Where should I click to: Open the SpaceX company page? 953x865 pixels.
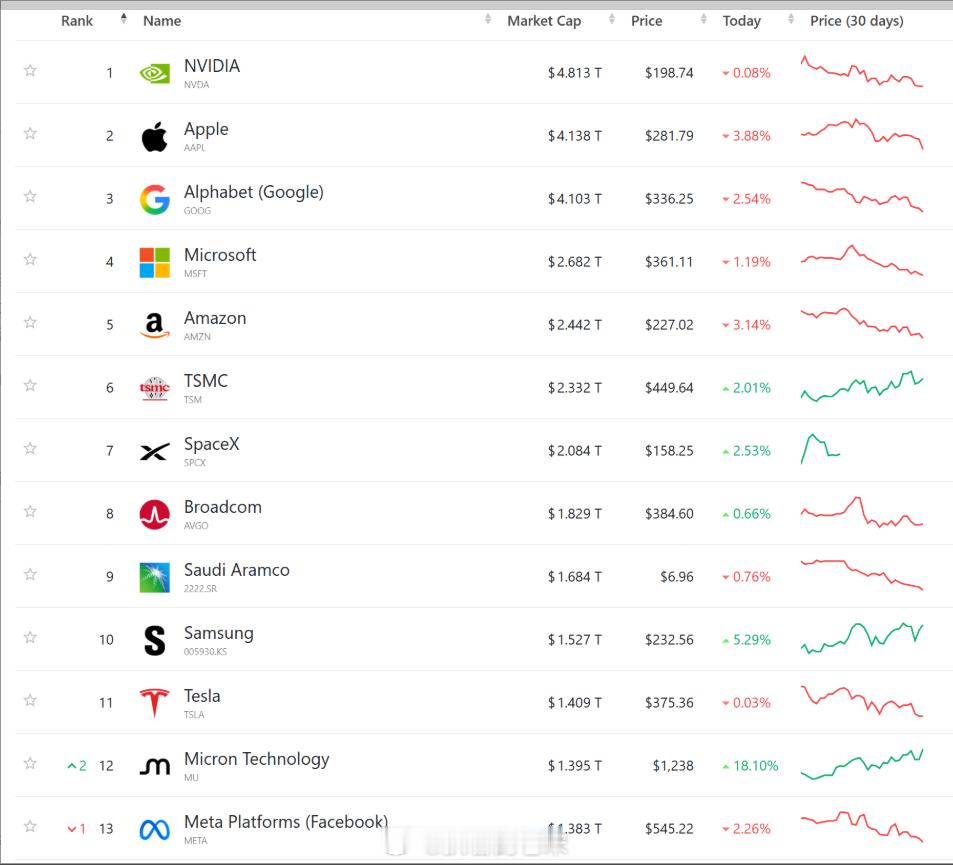tap(212, 444)
